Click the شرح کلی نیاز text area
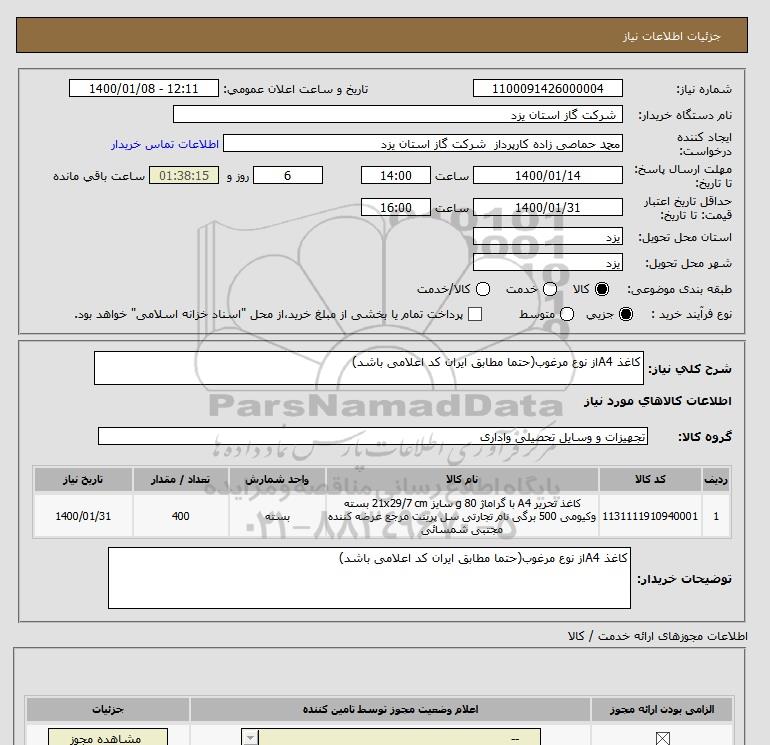Image resolution: width=770 pixels, height=745 pixels. pyautogui.click(x=369, y=368)
